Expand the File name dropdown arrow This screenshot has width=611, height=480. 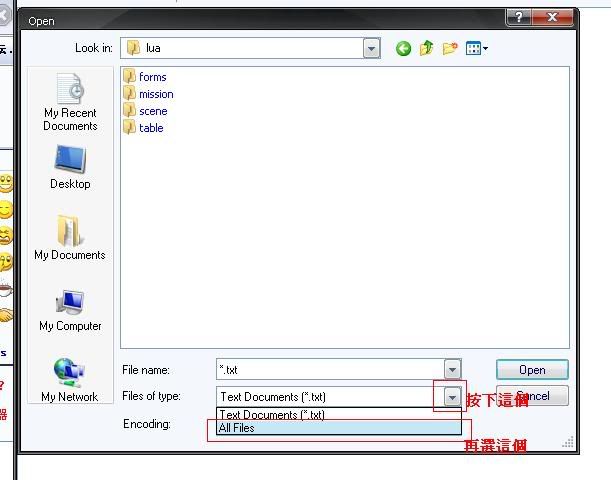[x=452, y=369]
